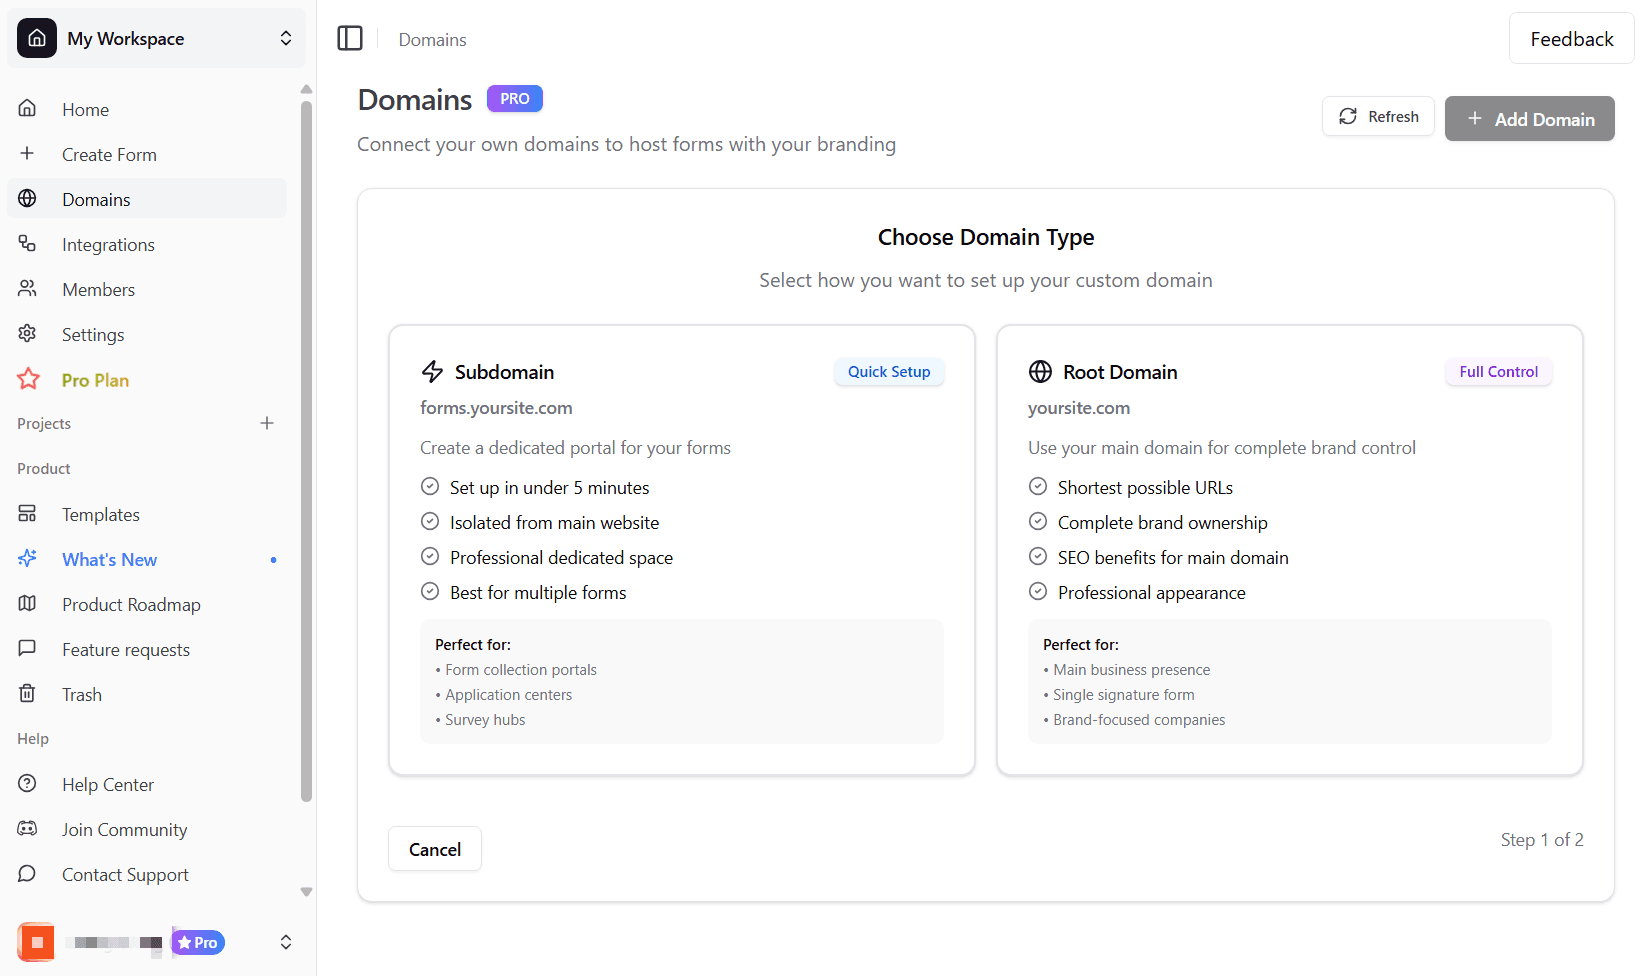The height and width of the screenshot is (976, 1647).
Task: Click the Templates icon in sidebar
Action: tap(27, 514)
